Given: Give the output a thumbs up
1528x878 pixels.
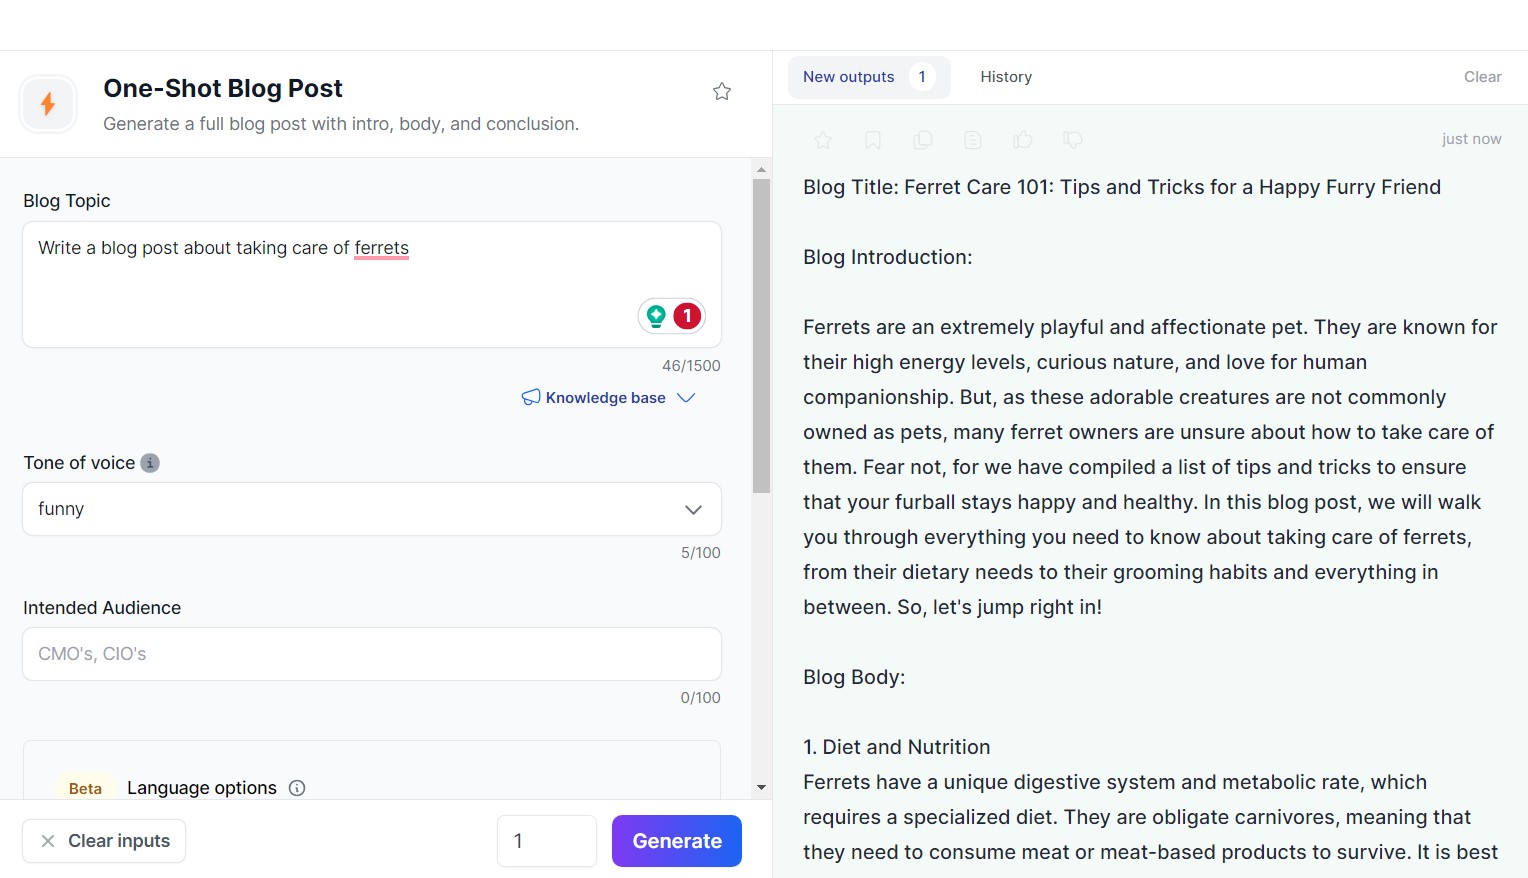Looking at the screenshot, I should (1023, 140).
